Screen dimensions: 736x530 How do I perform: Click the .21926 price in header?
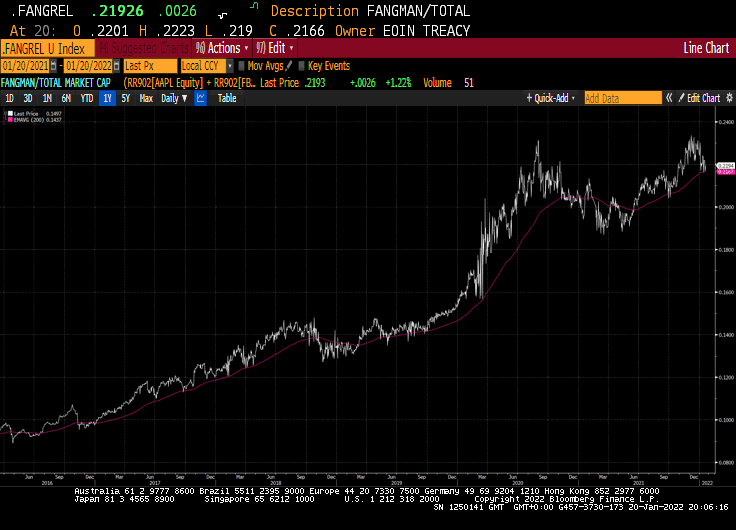tap(118, 11)
